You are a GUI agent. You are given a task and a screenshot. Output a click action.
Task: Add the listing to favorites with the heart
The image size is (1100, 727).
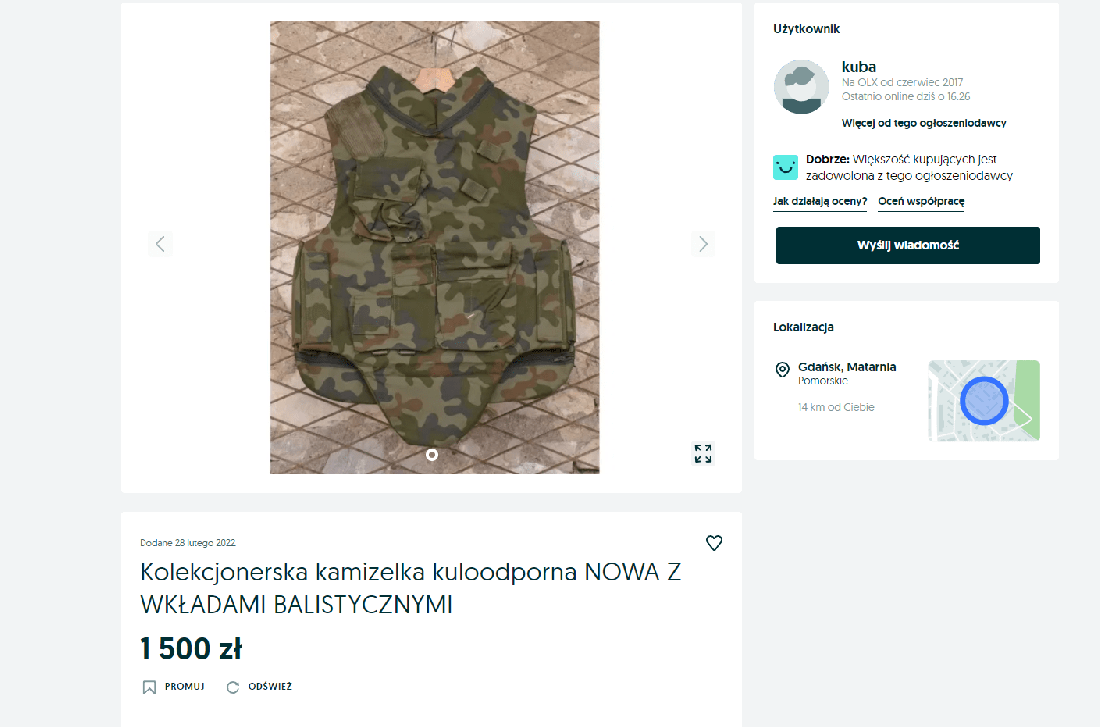coord(714,543)
